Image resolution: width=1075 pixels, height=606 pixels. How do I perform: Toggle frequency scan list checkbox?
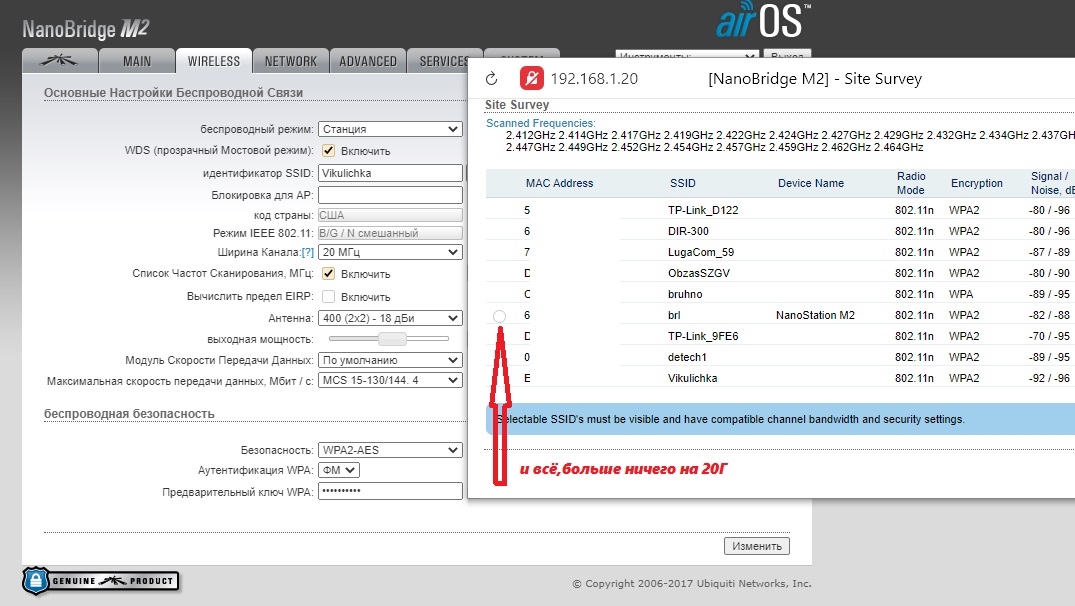pos(328,274)
